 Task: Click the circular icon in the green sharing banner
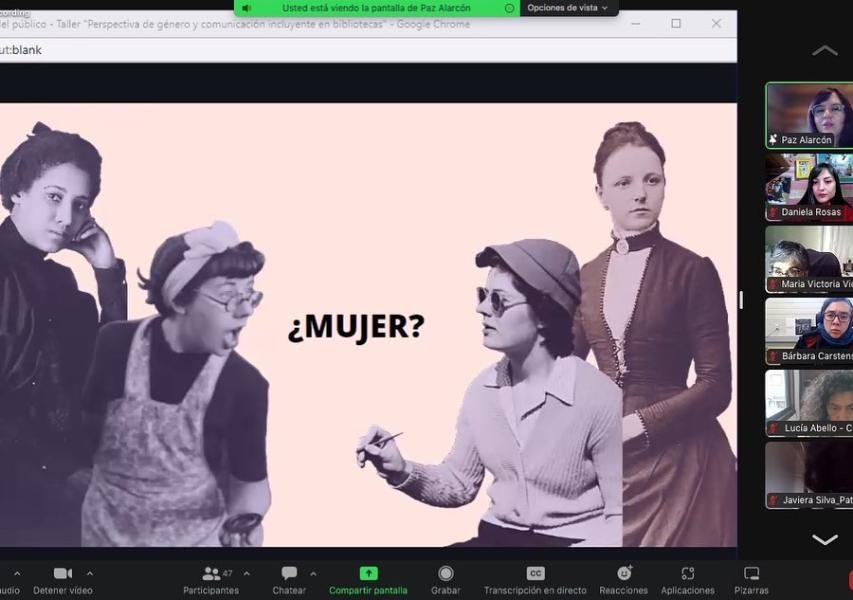[510, 8]
